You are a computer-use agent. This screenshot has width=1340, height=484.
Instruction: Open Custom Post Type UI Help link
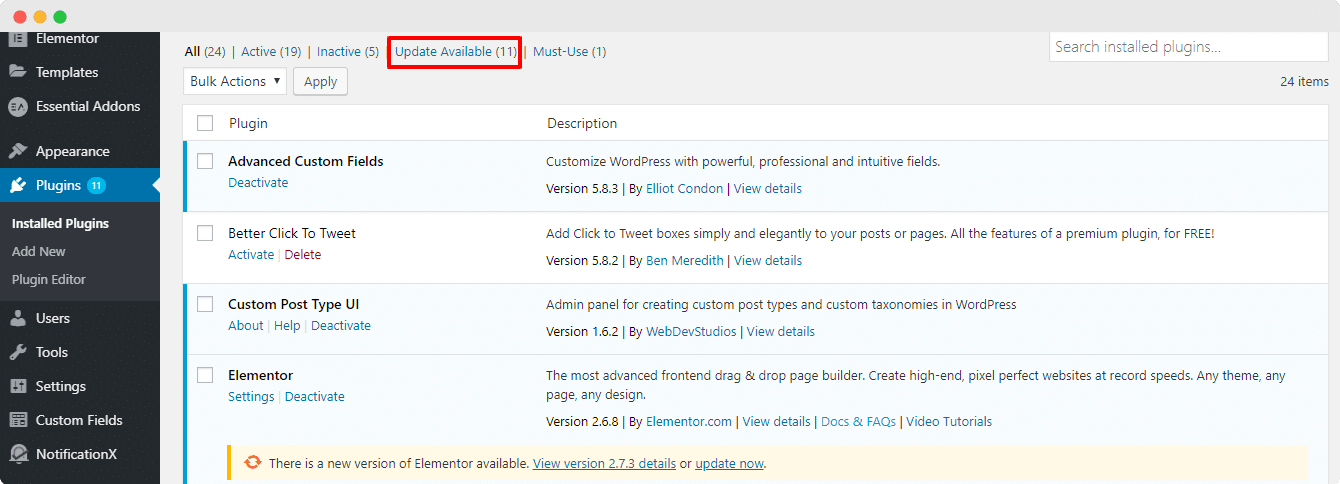tap(287, 326)
